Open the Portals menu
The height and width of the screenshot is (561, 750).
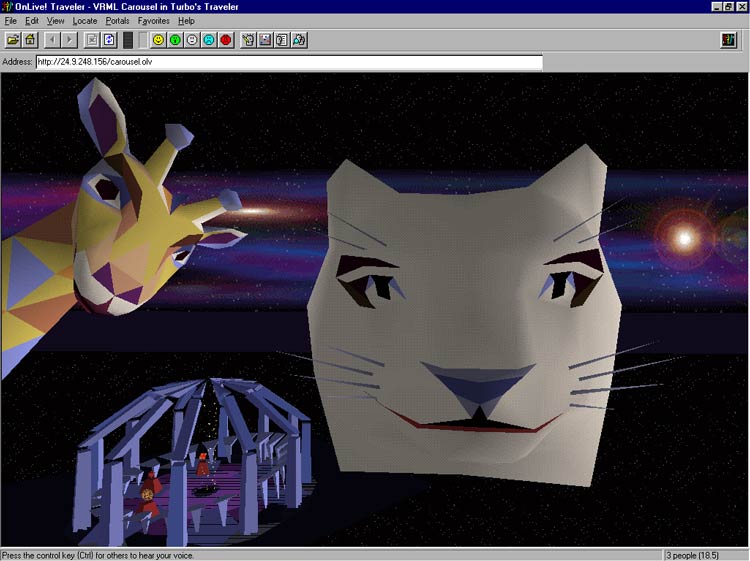click(117, 21)
